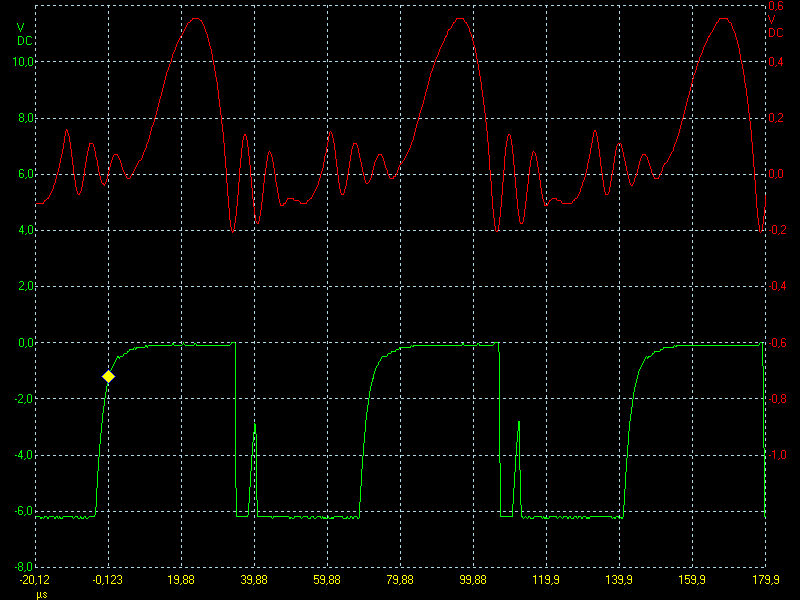Click the green axis value 0,0
Screen dimensions: 800x600
pos(26,343)
